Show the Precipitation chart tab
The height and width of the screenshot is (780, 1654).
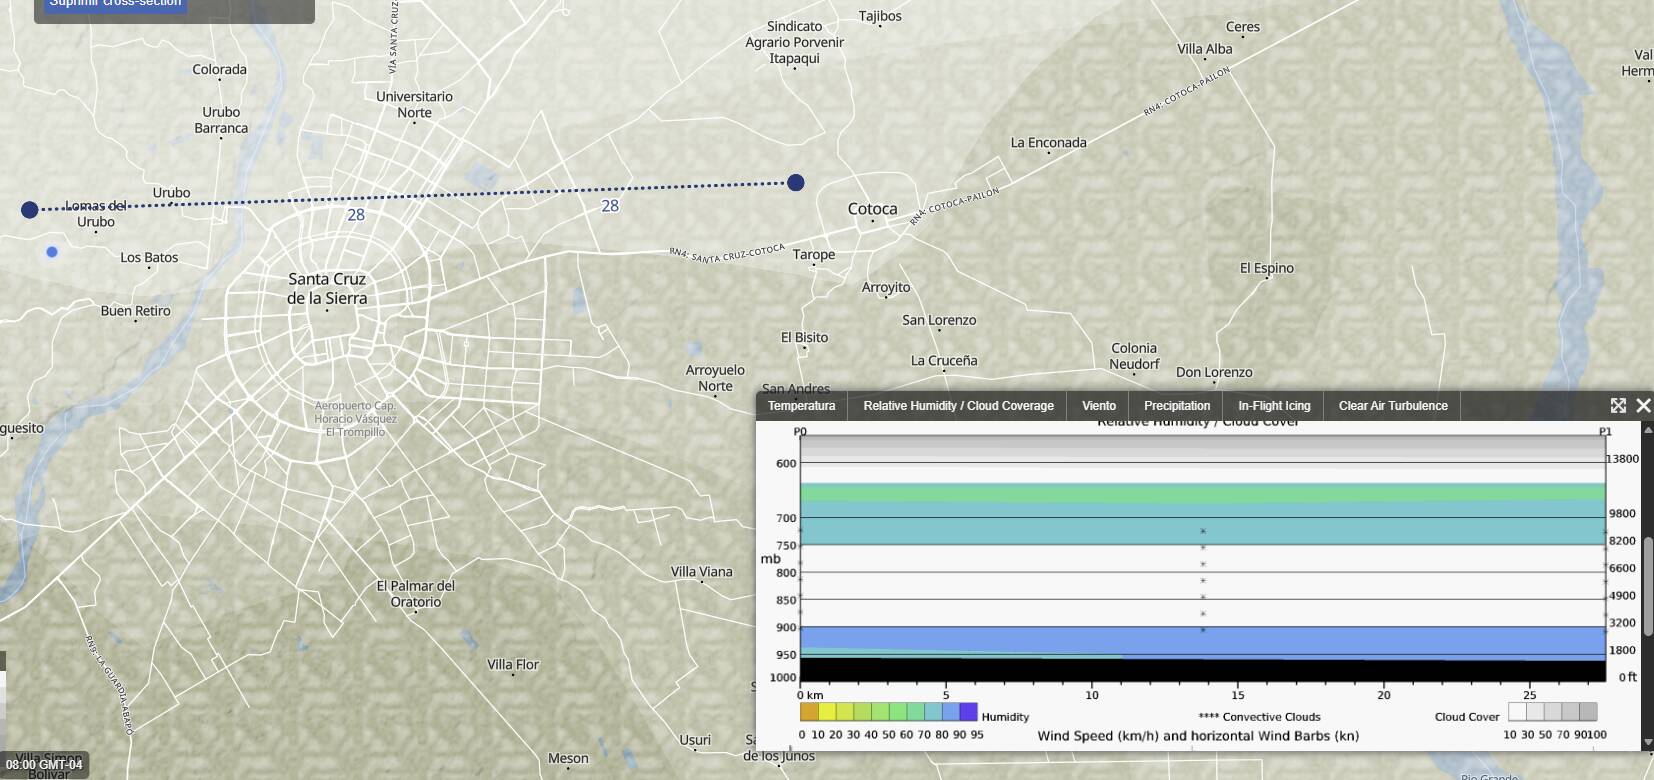tap(1176, 406)
